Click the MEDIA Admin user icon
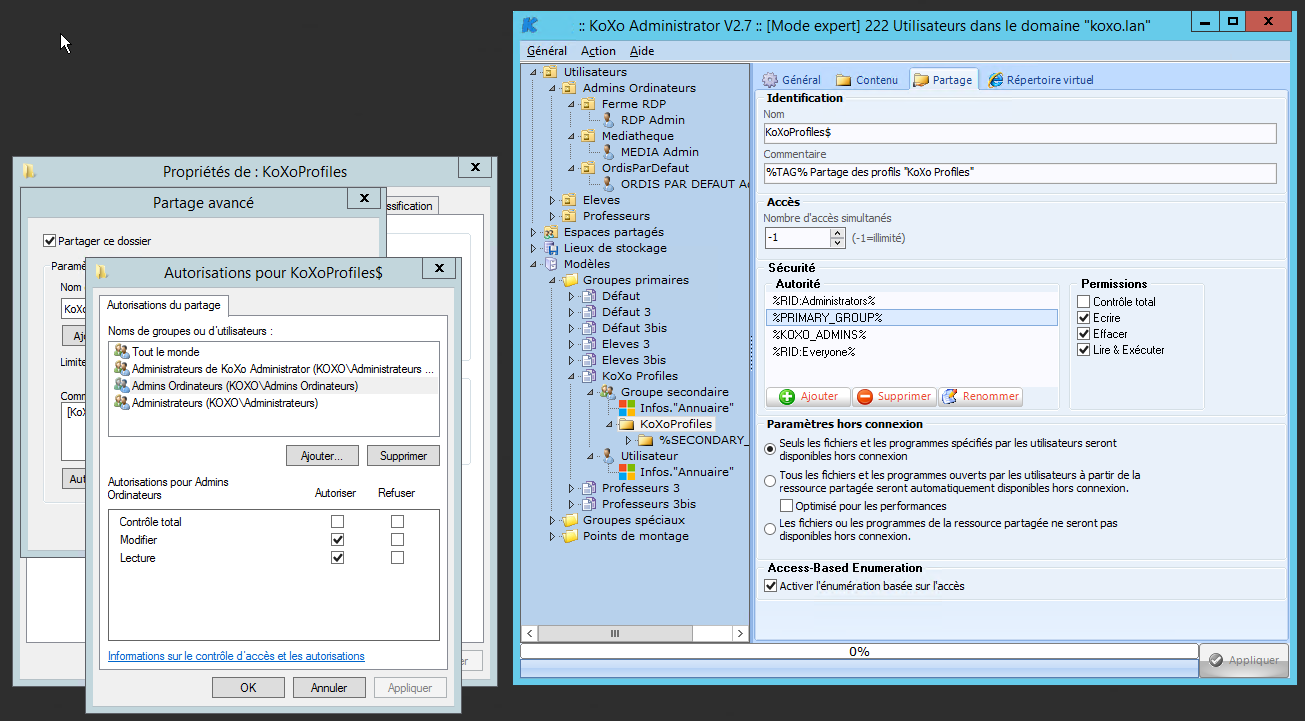This screenshot has height=721, width=1305. [x=608, y=152]
